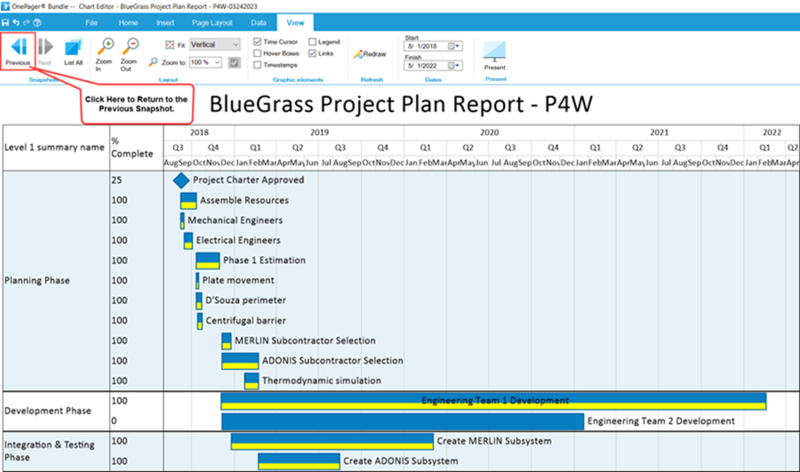This screenshot has height=472, width=800.
Task: Switch to the Home tab
Action: click(128, 22)
